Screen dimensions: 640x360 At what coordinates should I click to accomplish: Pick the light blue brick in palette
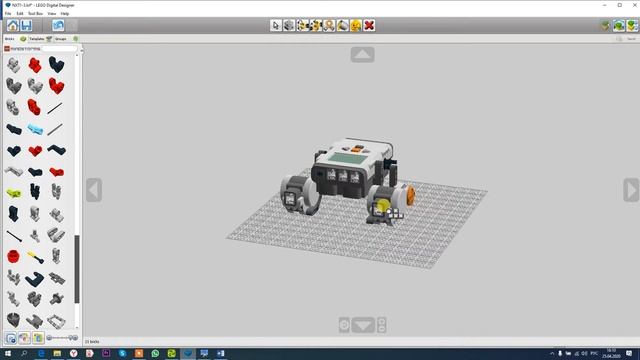[35, 130]
